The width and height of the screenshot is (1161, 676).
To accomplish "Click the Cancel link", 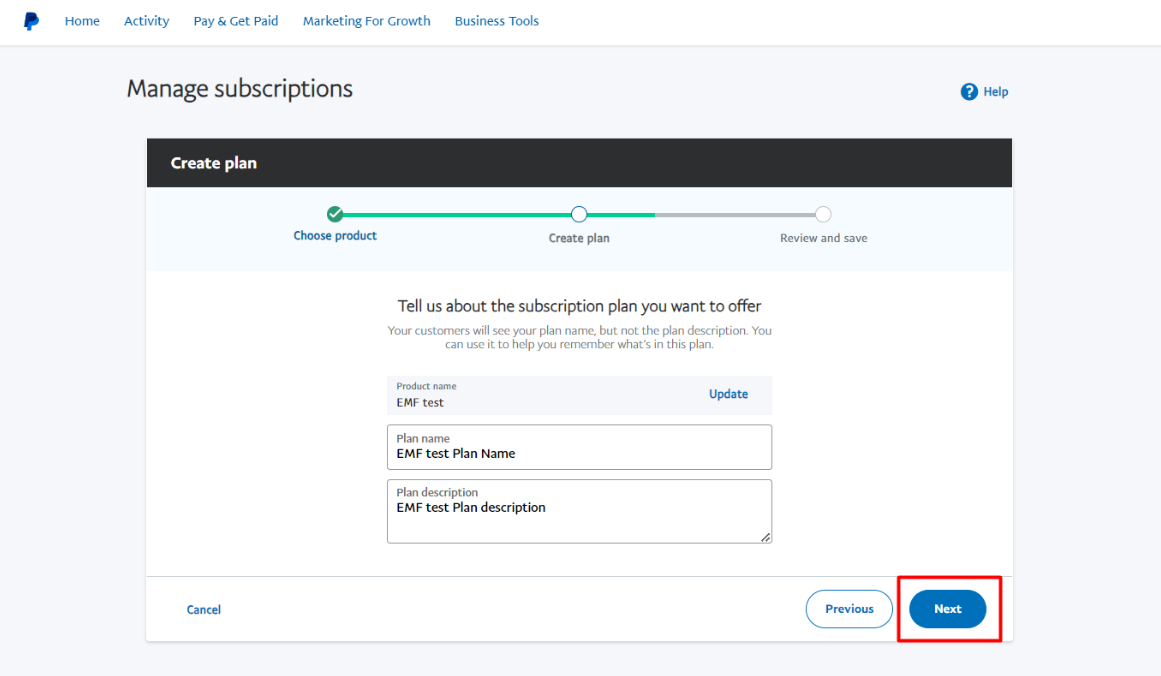I will (x=204, y=609).
